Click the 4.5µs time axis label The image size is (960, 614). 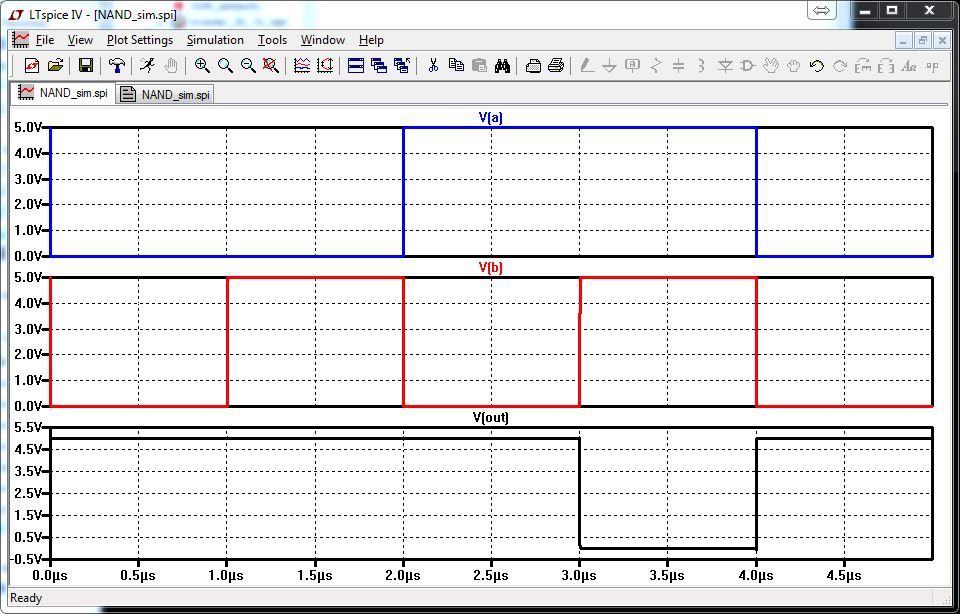pos(844,575)
